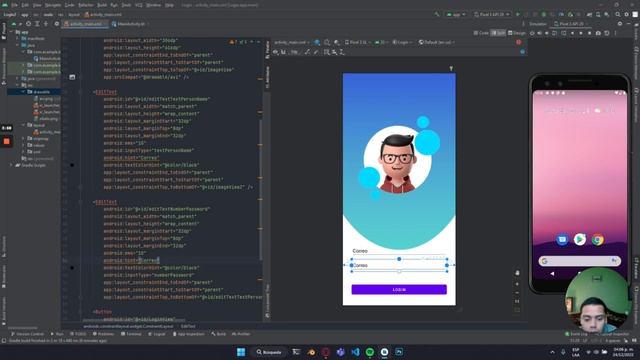Toggle the autoconnect magnet icon in design toolbar
Image resolution: width=640 pixels, height=360 pixels.
point(283,52)
